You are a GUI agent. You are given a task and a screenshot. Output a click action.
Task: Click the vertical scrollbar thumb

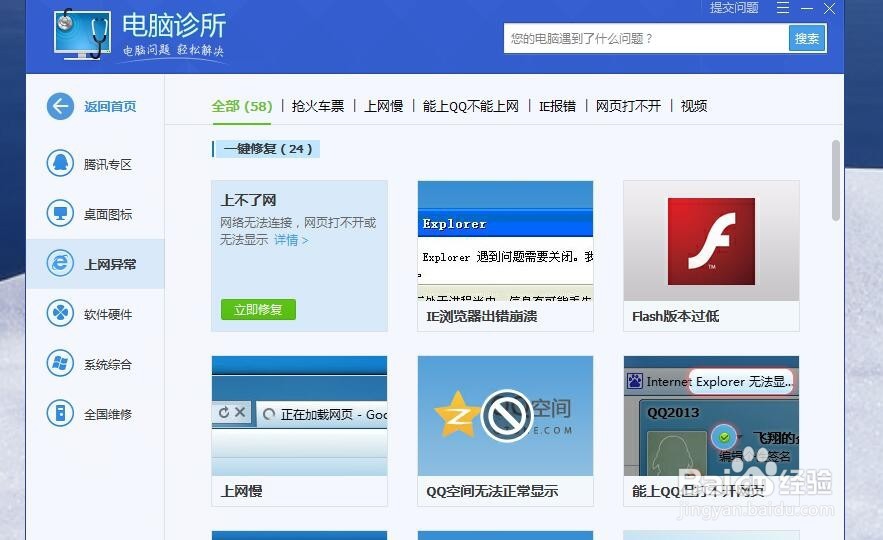836,180
